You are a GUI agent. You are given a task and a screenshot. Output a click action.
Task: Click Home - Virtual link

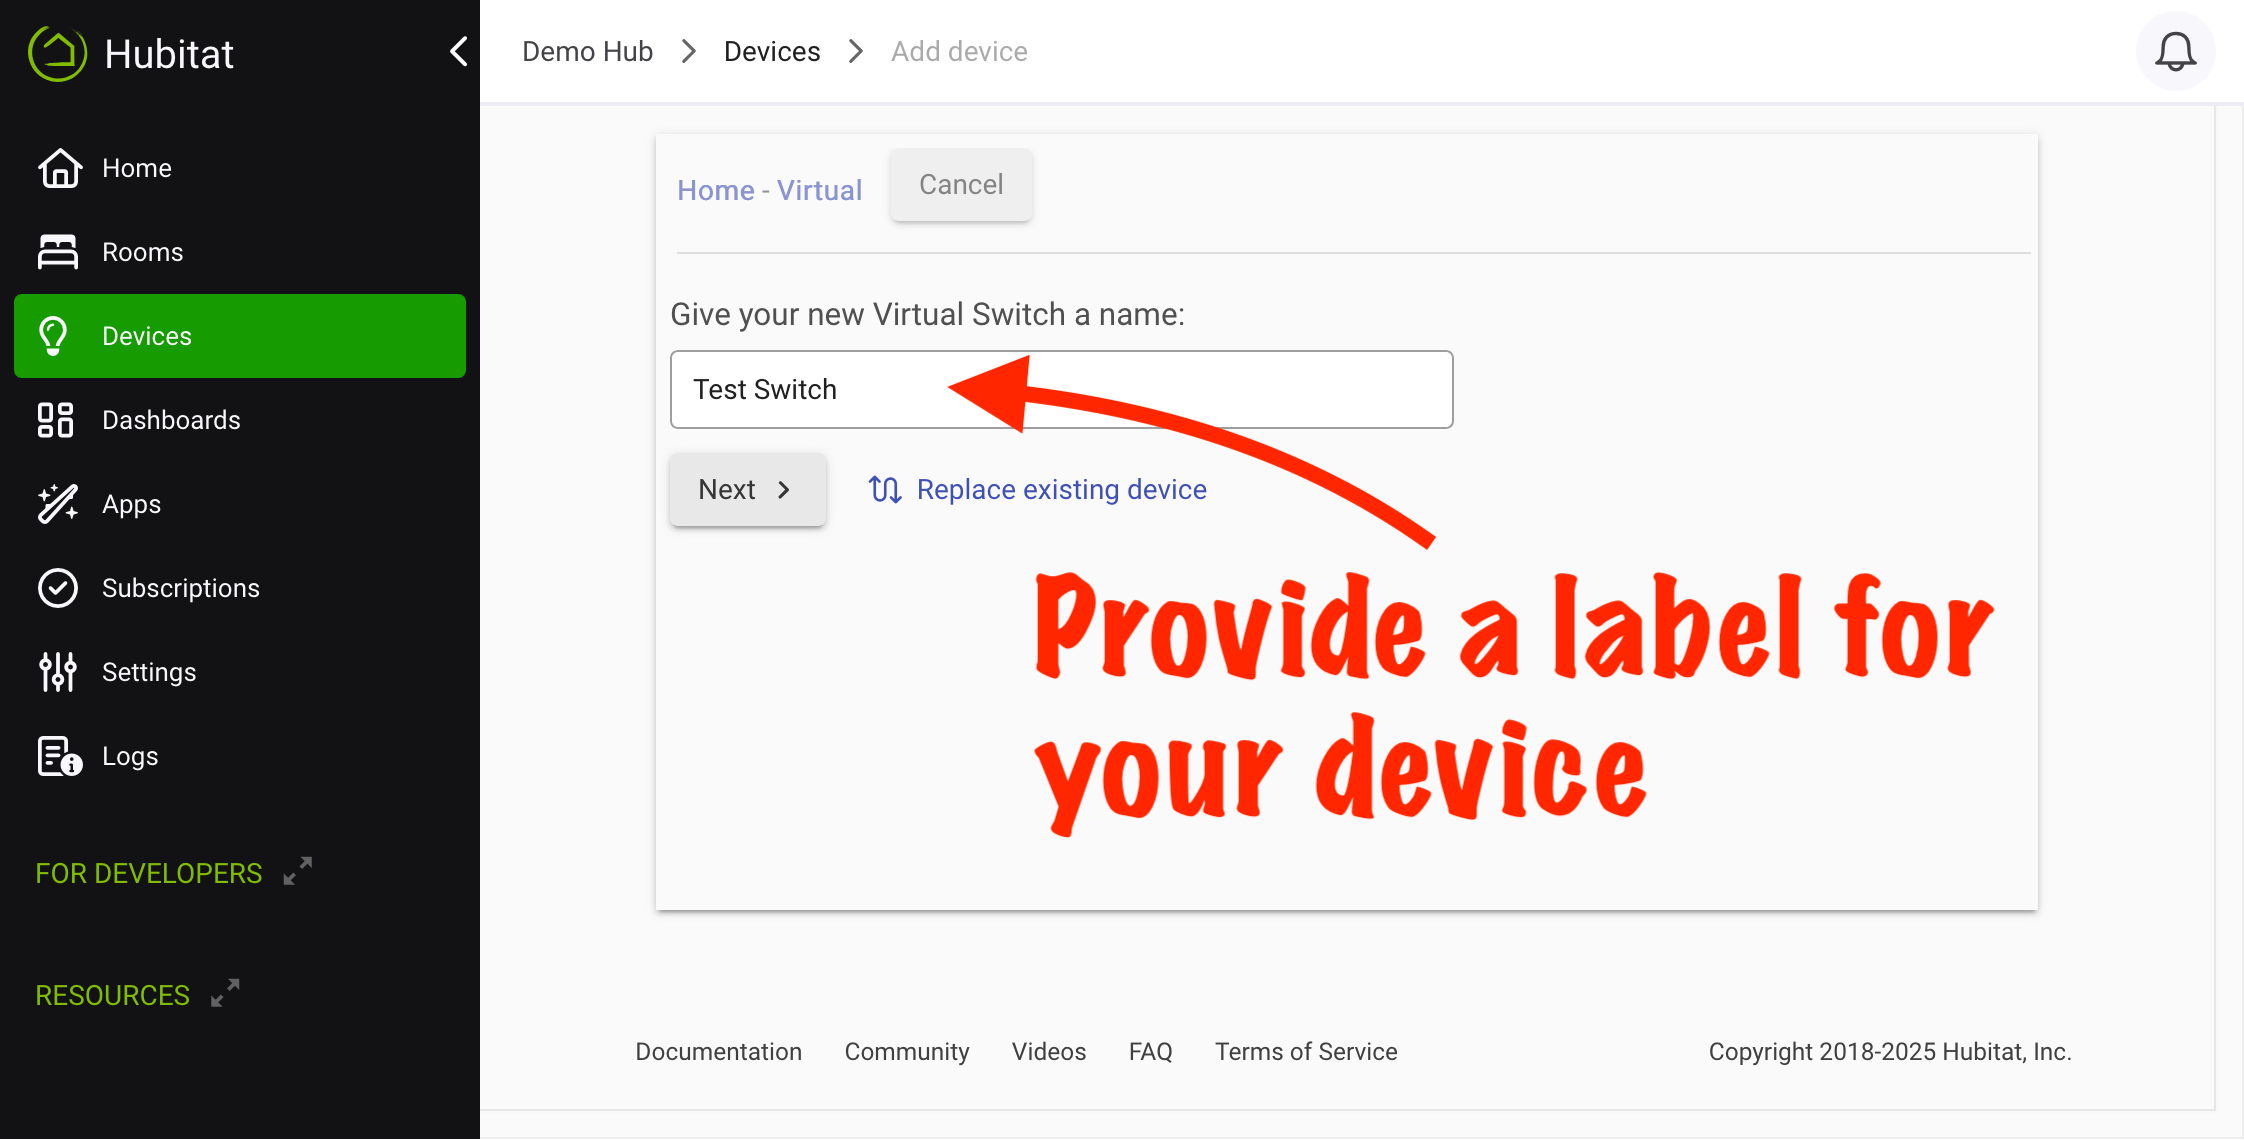769,190
